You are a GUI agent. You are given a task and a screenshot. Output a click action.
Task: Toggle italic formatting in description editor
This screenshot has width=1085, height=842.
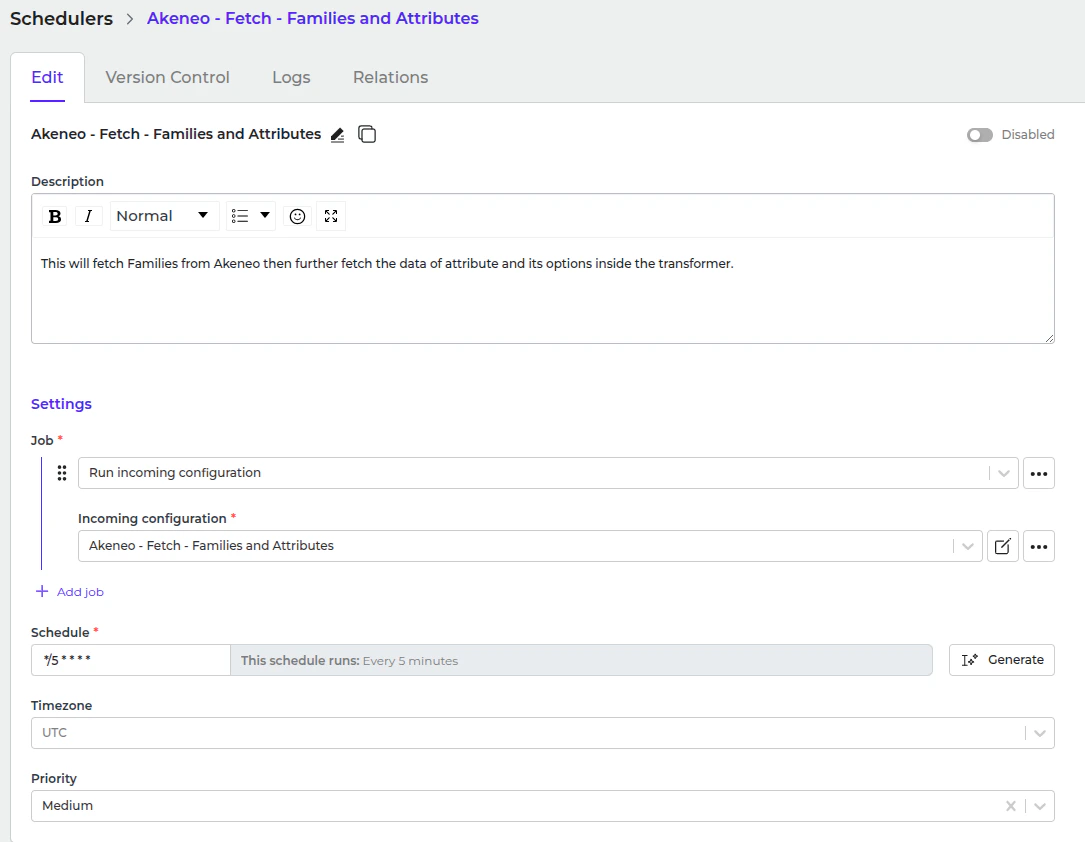click(89, 217)
